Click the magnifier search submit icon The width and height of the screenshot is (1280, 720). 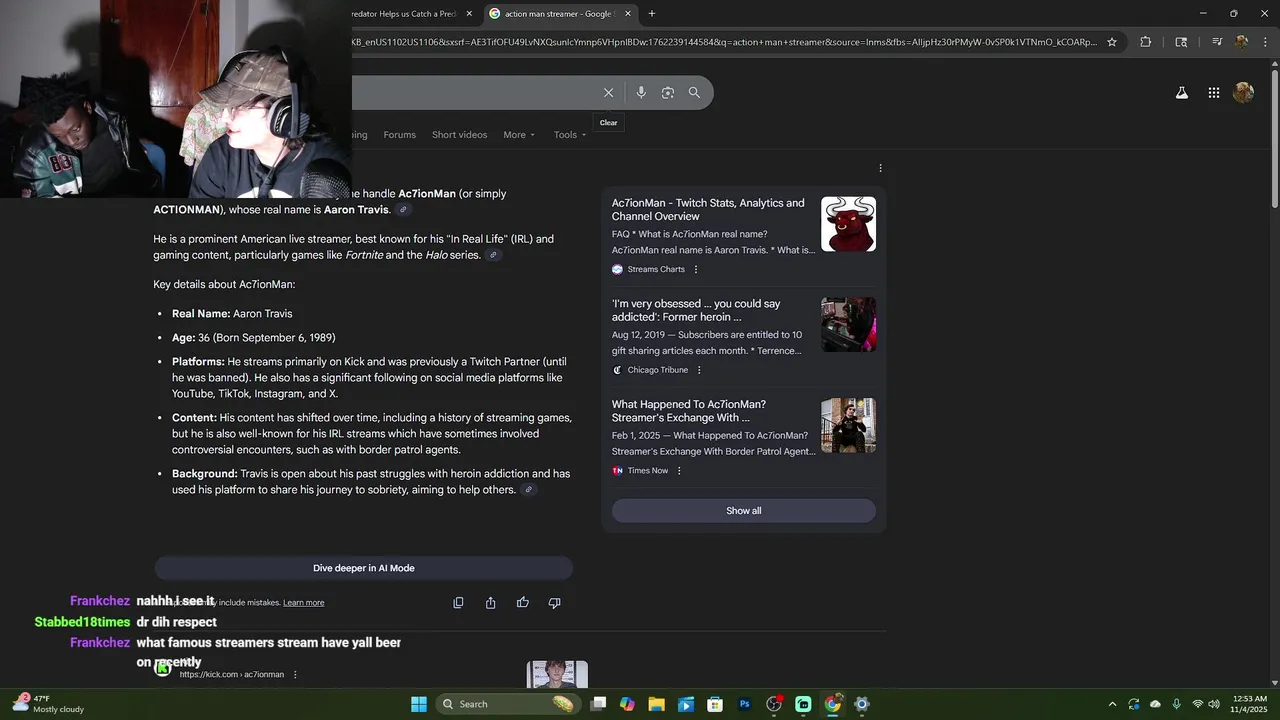click(694, 93)
